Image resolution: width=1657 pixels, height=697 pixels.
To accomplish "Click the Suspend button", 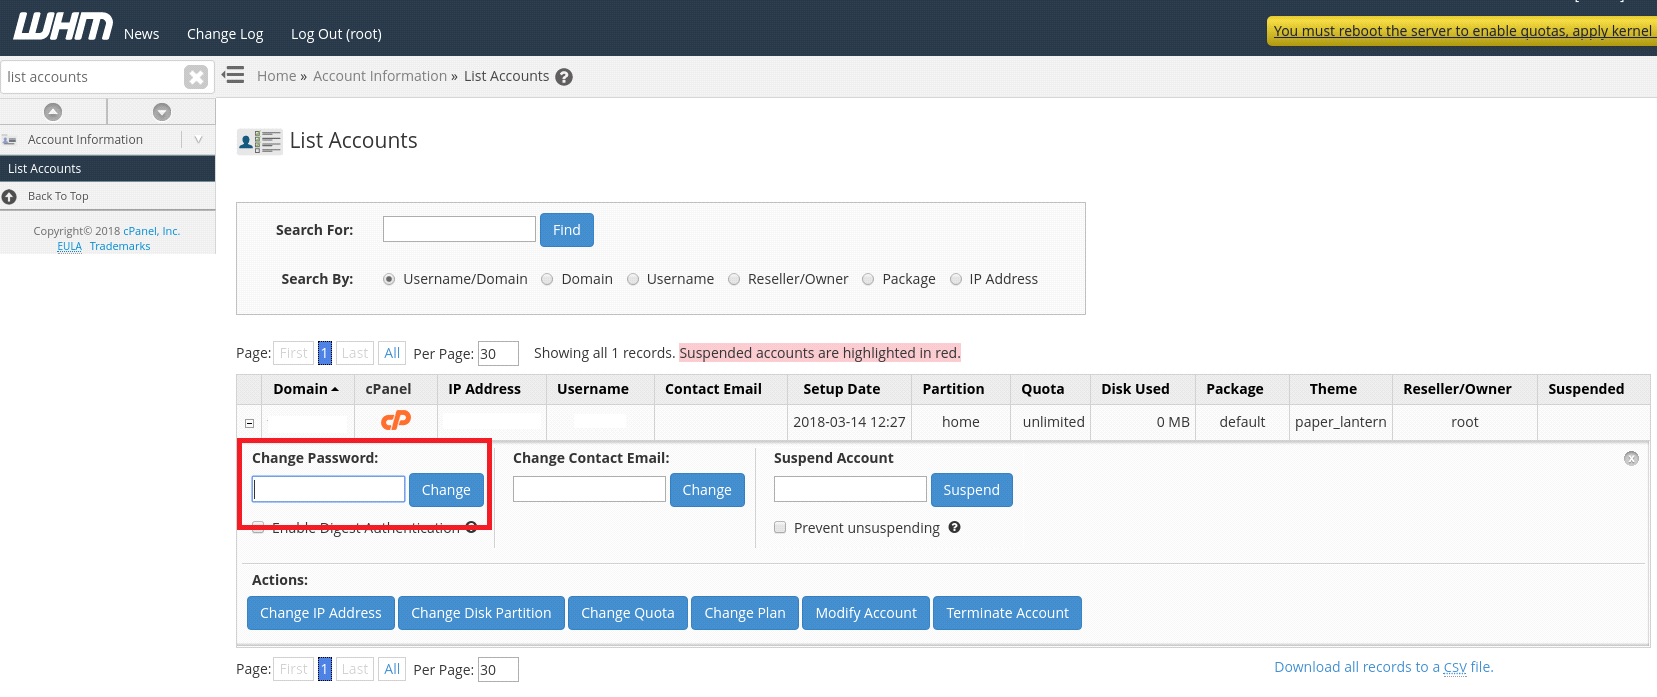I will [x=971, y=490].
